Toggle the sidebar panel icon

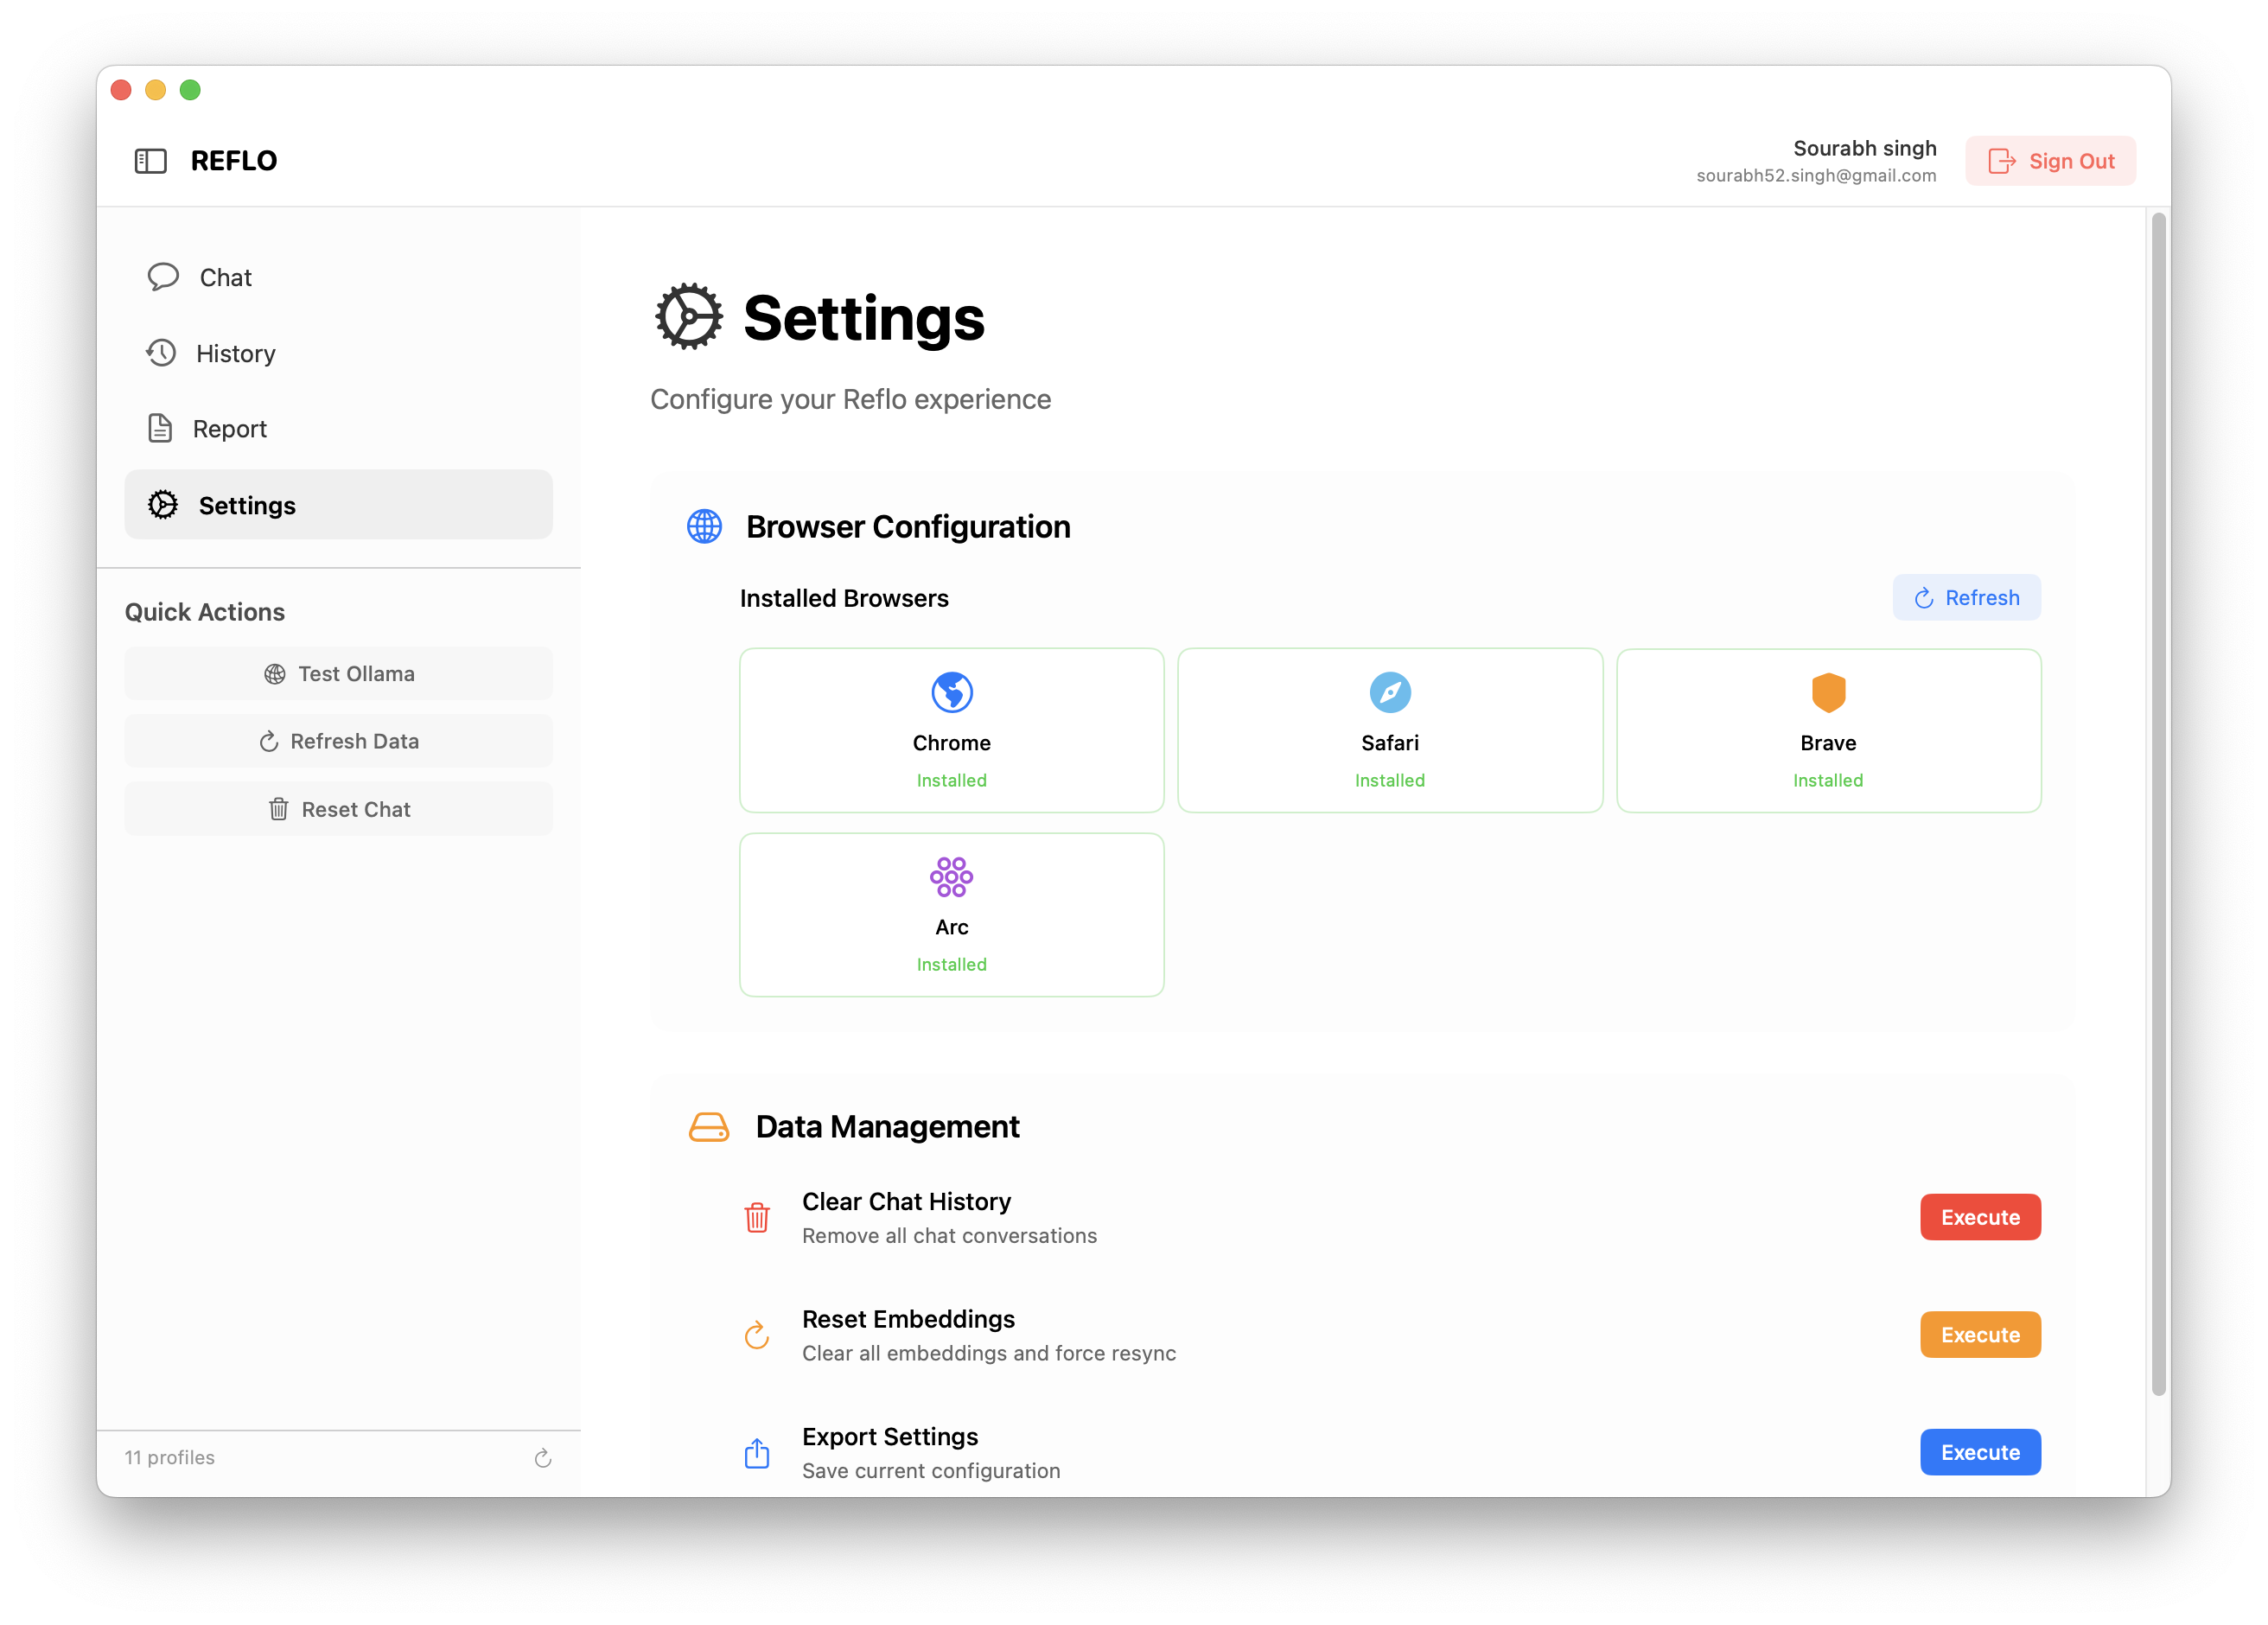pos(150,161)
